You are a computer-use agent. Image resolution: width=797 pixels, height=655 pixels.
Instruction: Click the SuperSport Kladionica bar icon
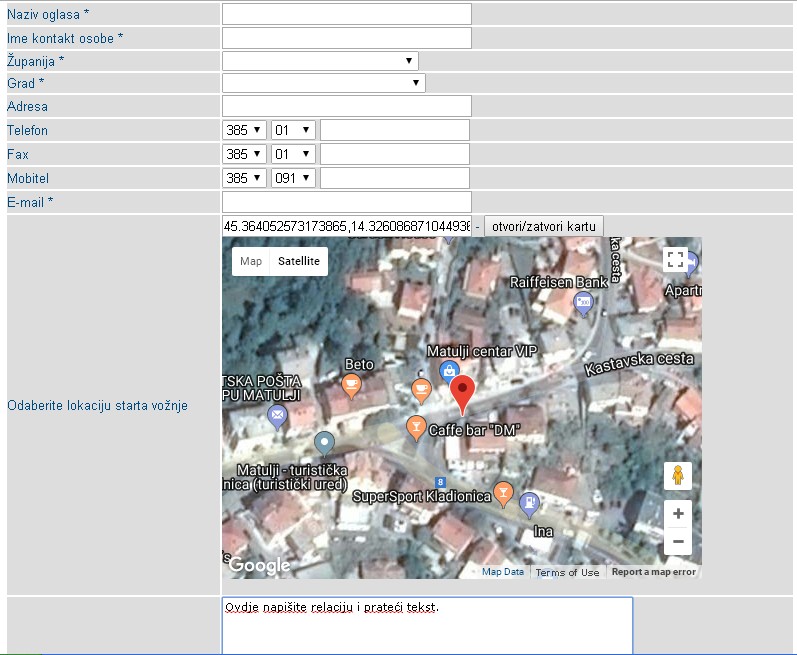tap(504, 493)
